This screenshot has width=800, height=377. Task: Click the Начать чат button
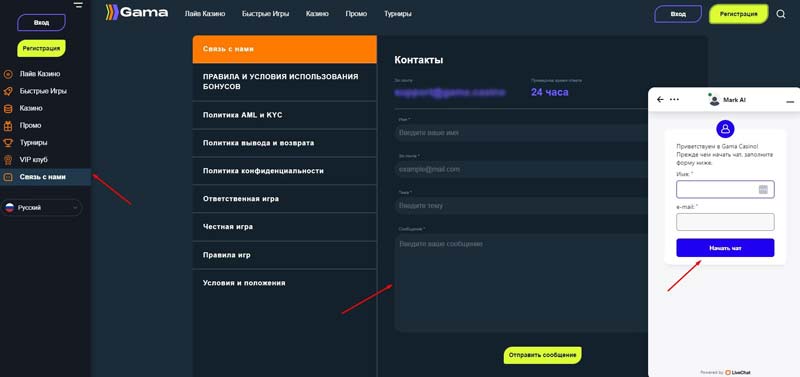click(725, 248)
